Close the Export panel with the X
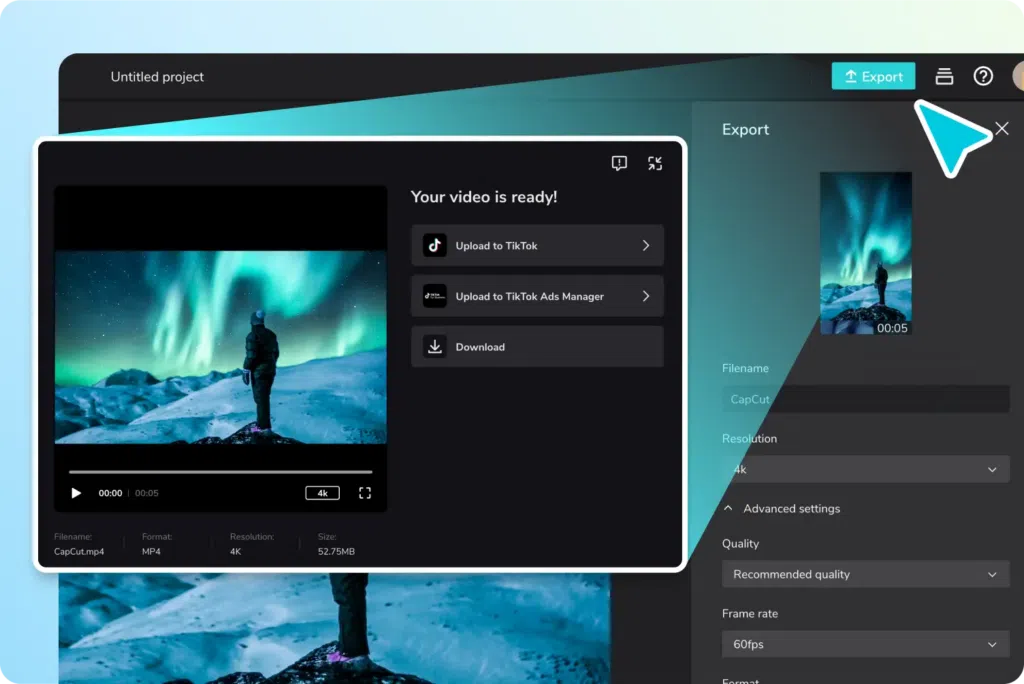The height and width of the screenshot is (684, 1024). pyautogui.click(x=1002, y=128)
